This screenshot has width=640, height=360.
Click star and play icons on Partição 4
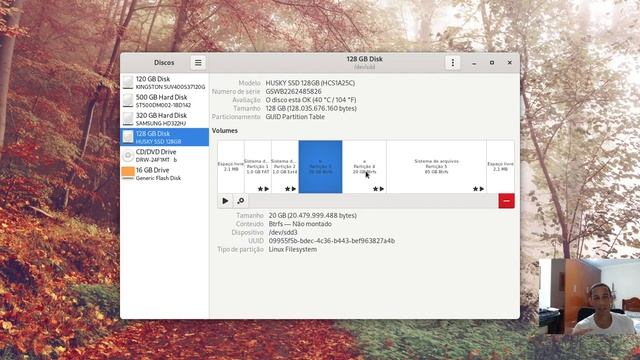pyautogui.click(x=378, y=189)
